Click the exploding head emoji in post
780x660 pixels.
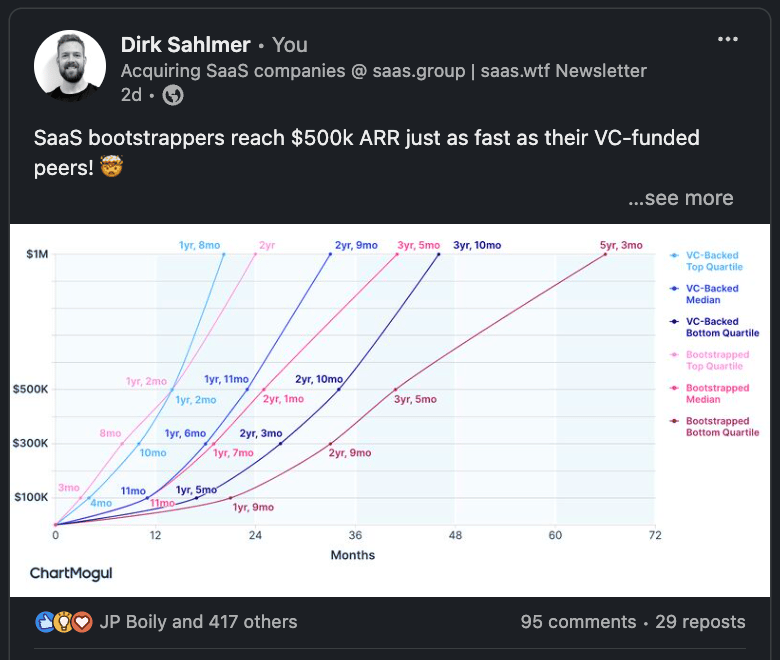pyautogui.click(x=111, y=167)
